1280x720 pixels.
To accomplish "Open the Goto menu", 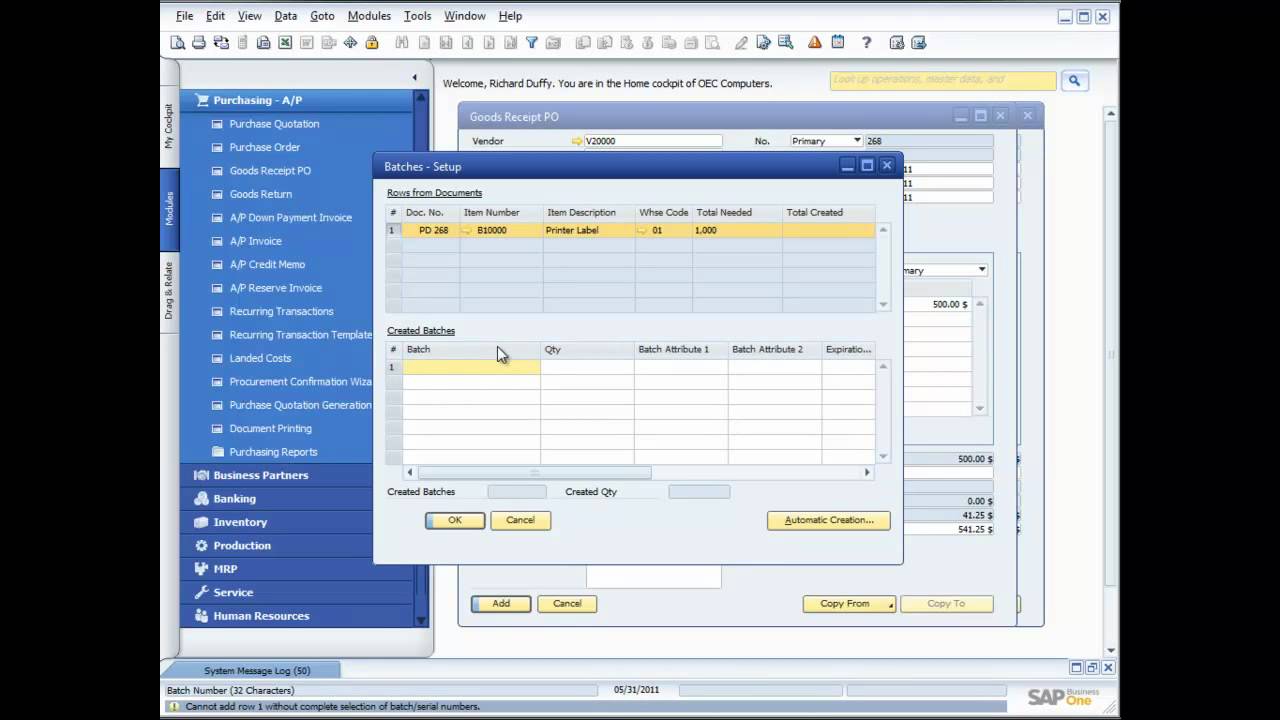I will [x=322, y=16].
